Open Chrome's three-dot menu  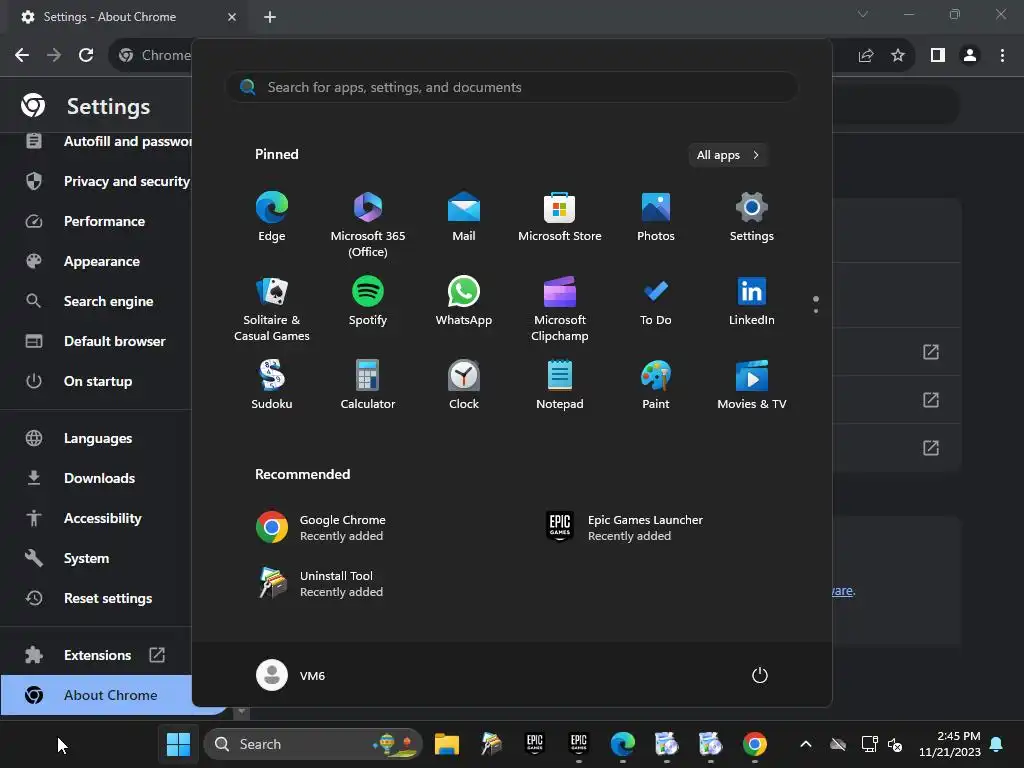[x=1002, y=55]
